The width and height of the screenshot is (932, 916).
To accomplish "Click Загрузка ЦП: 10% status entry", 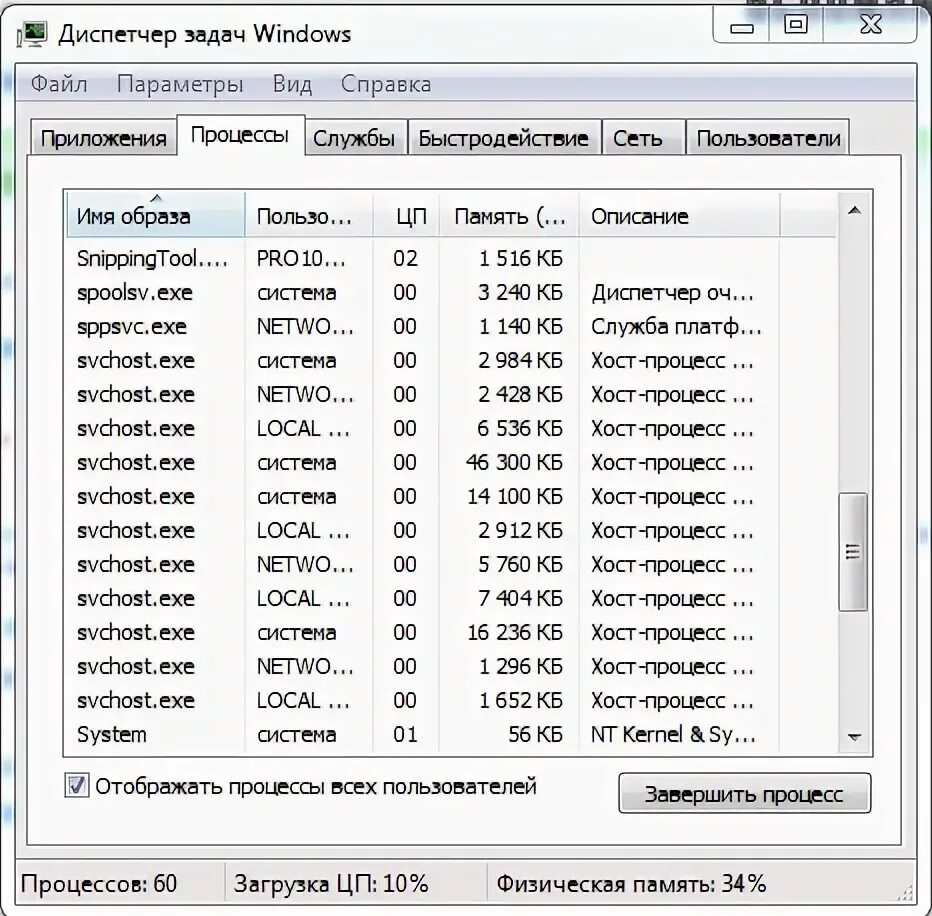I will [x=331, y=883].
